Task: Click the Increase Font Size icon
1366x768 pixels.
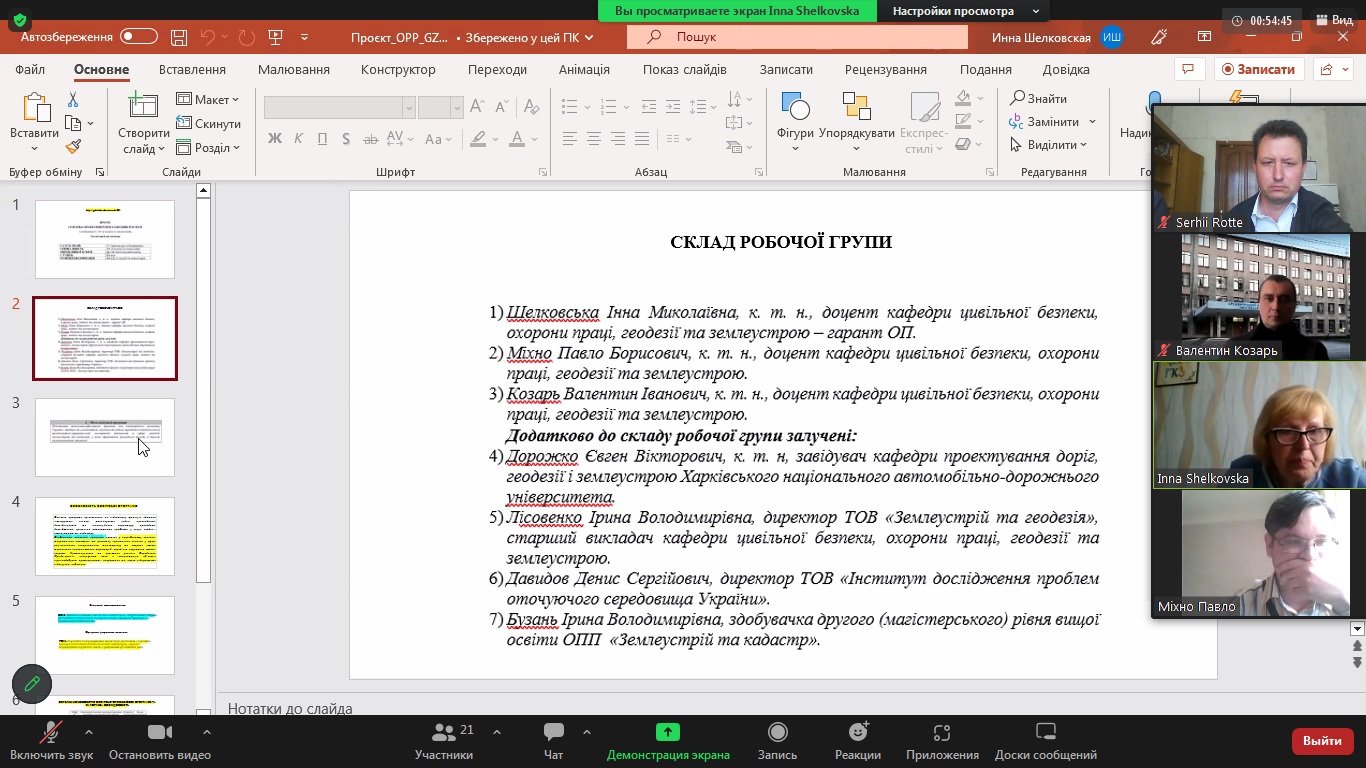Action: (478, 106)
